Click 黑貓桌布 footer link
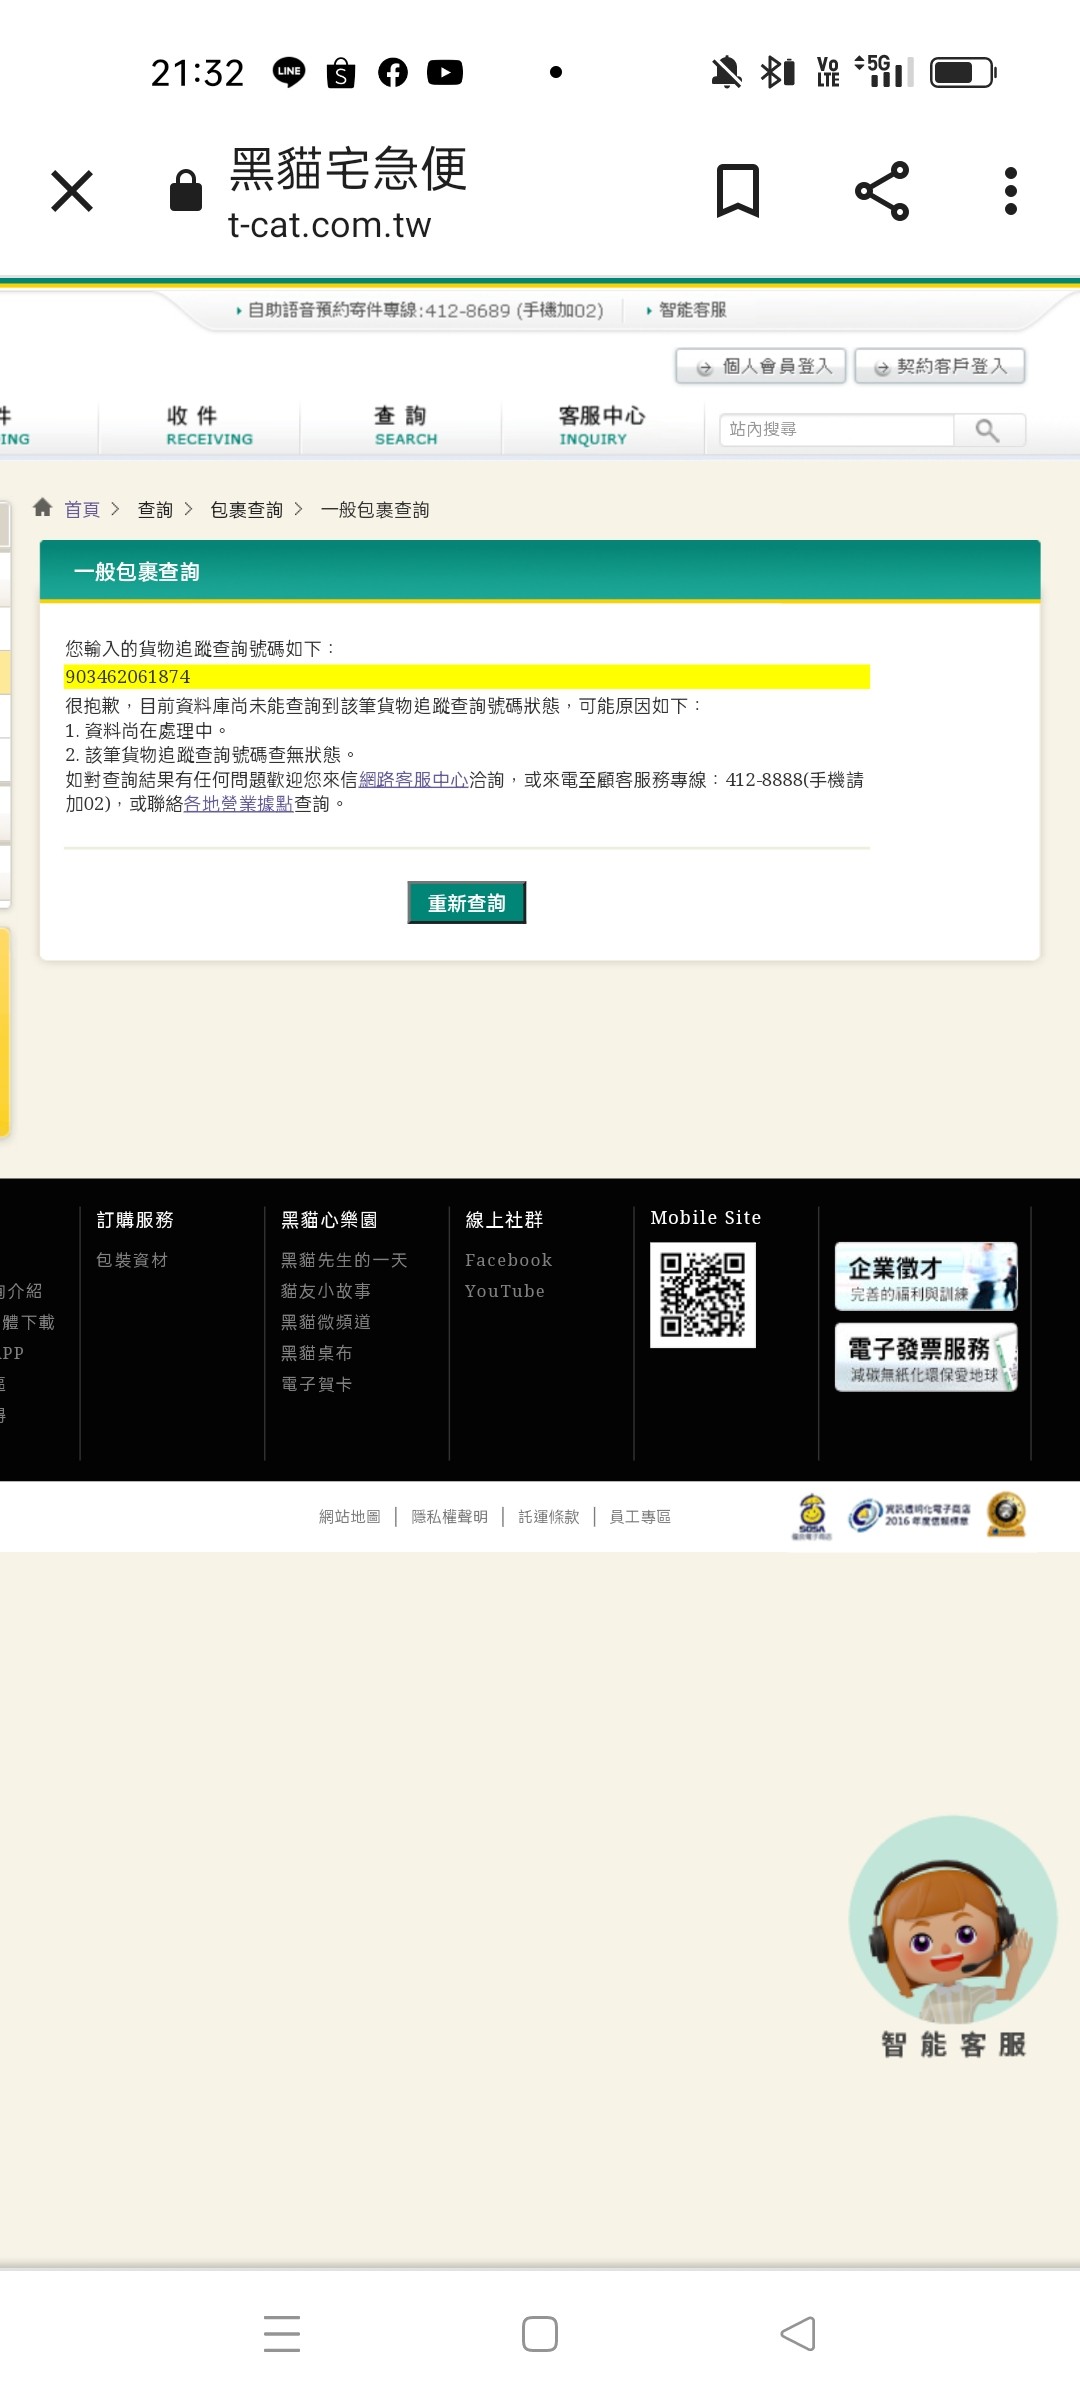 316,1354
